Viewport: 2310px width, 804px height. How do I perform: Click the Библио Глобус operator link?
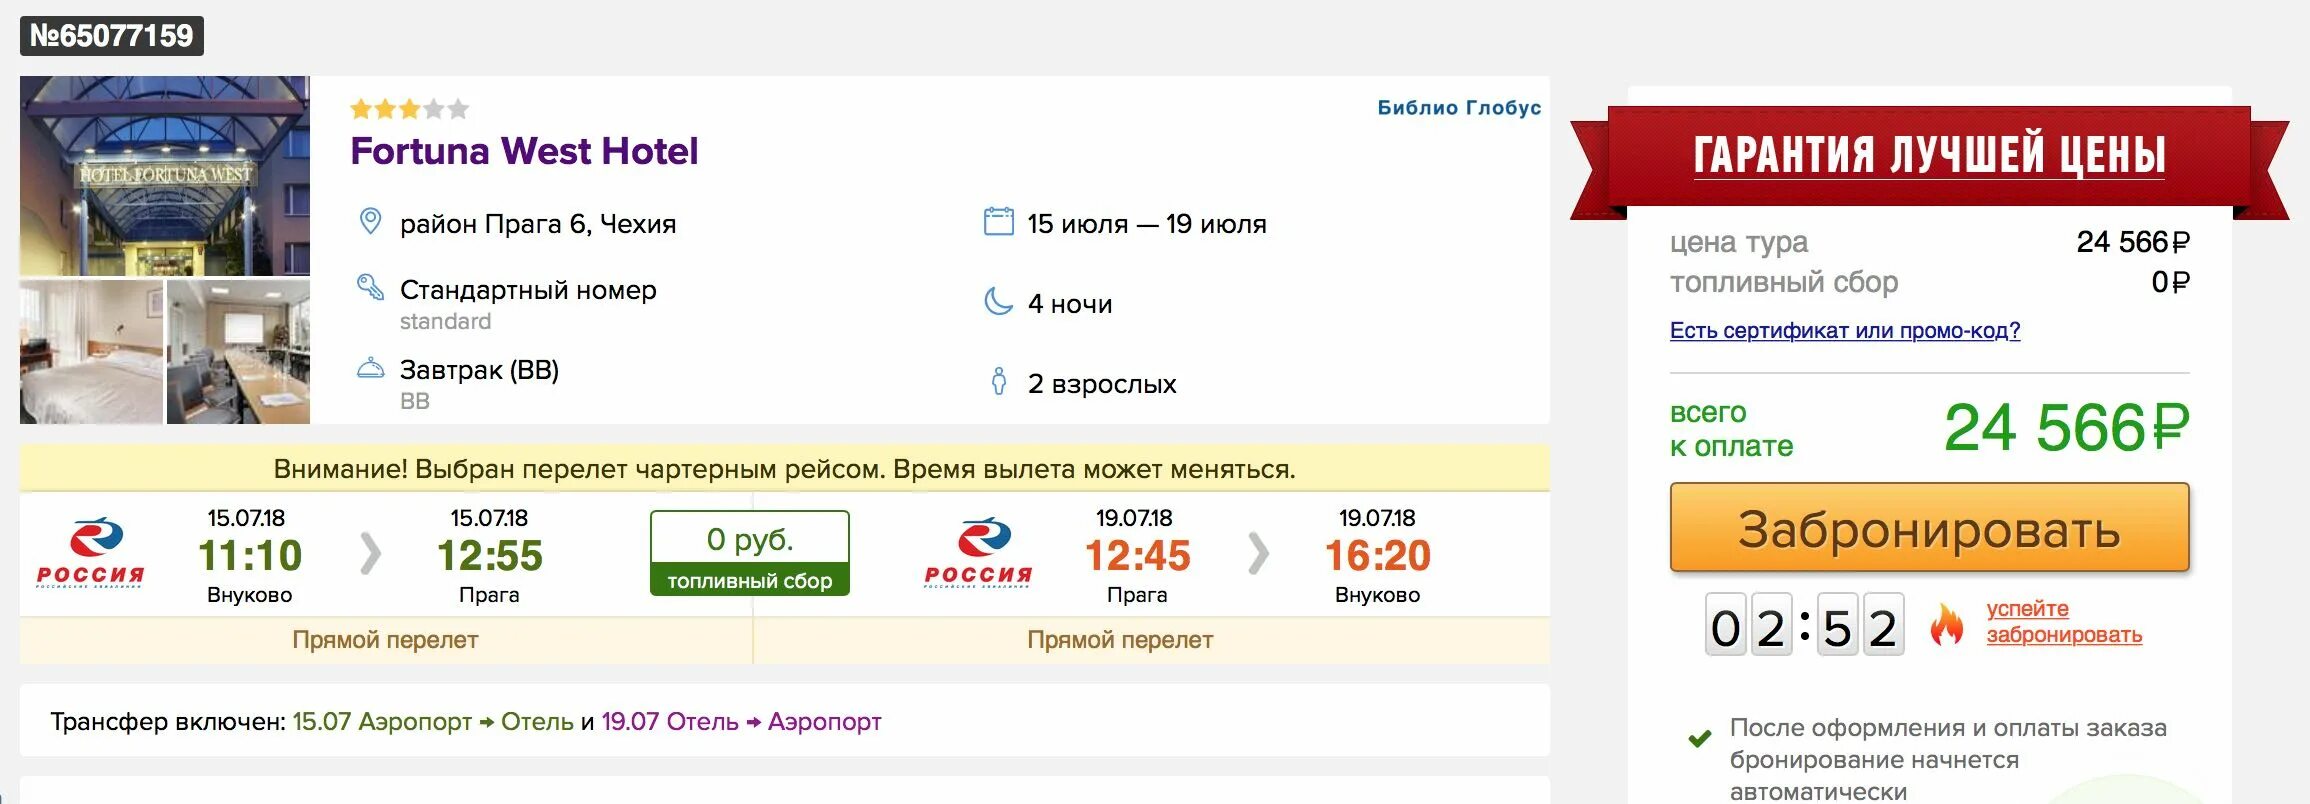tap(1458, 108)
